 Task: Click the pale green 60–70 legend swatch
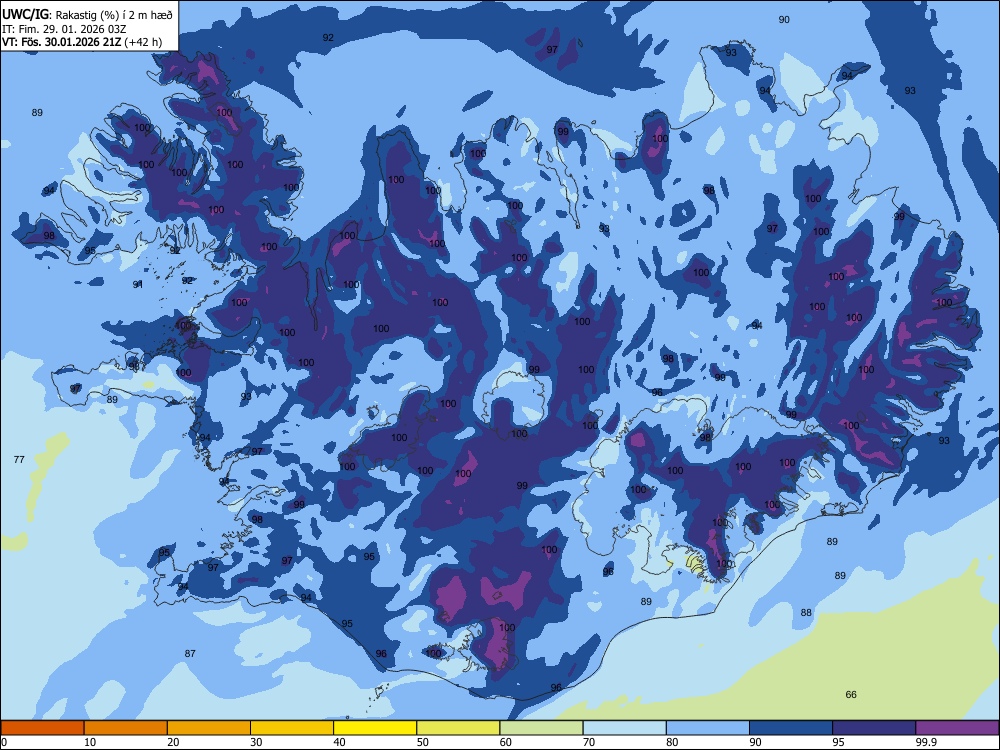click(x=541, y=728)
